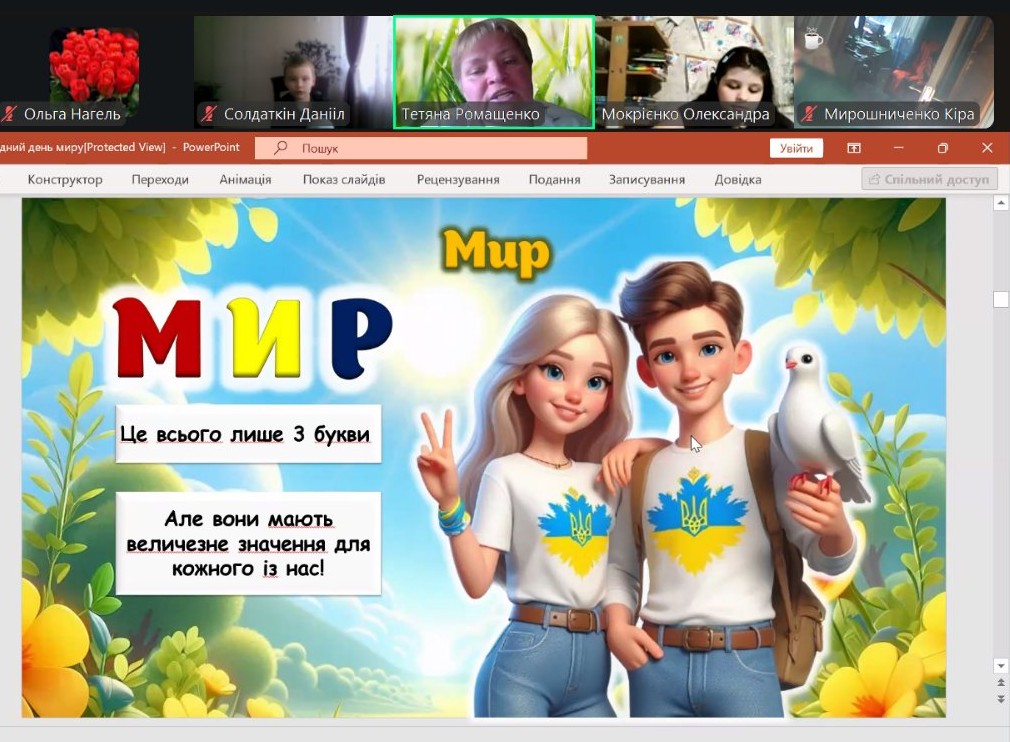
Task: Select Тетяна Ромащенко's video thumbnail
Action: click(494, 70)
